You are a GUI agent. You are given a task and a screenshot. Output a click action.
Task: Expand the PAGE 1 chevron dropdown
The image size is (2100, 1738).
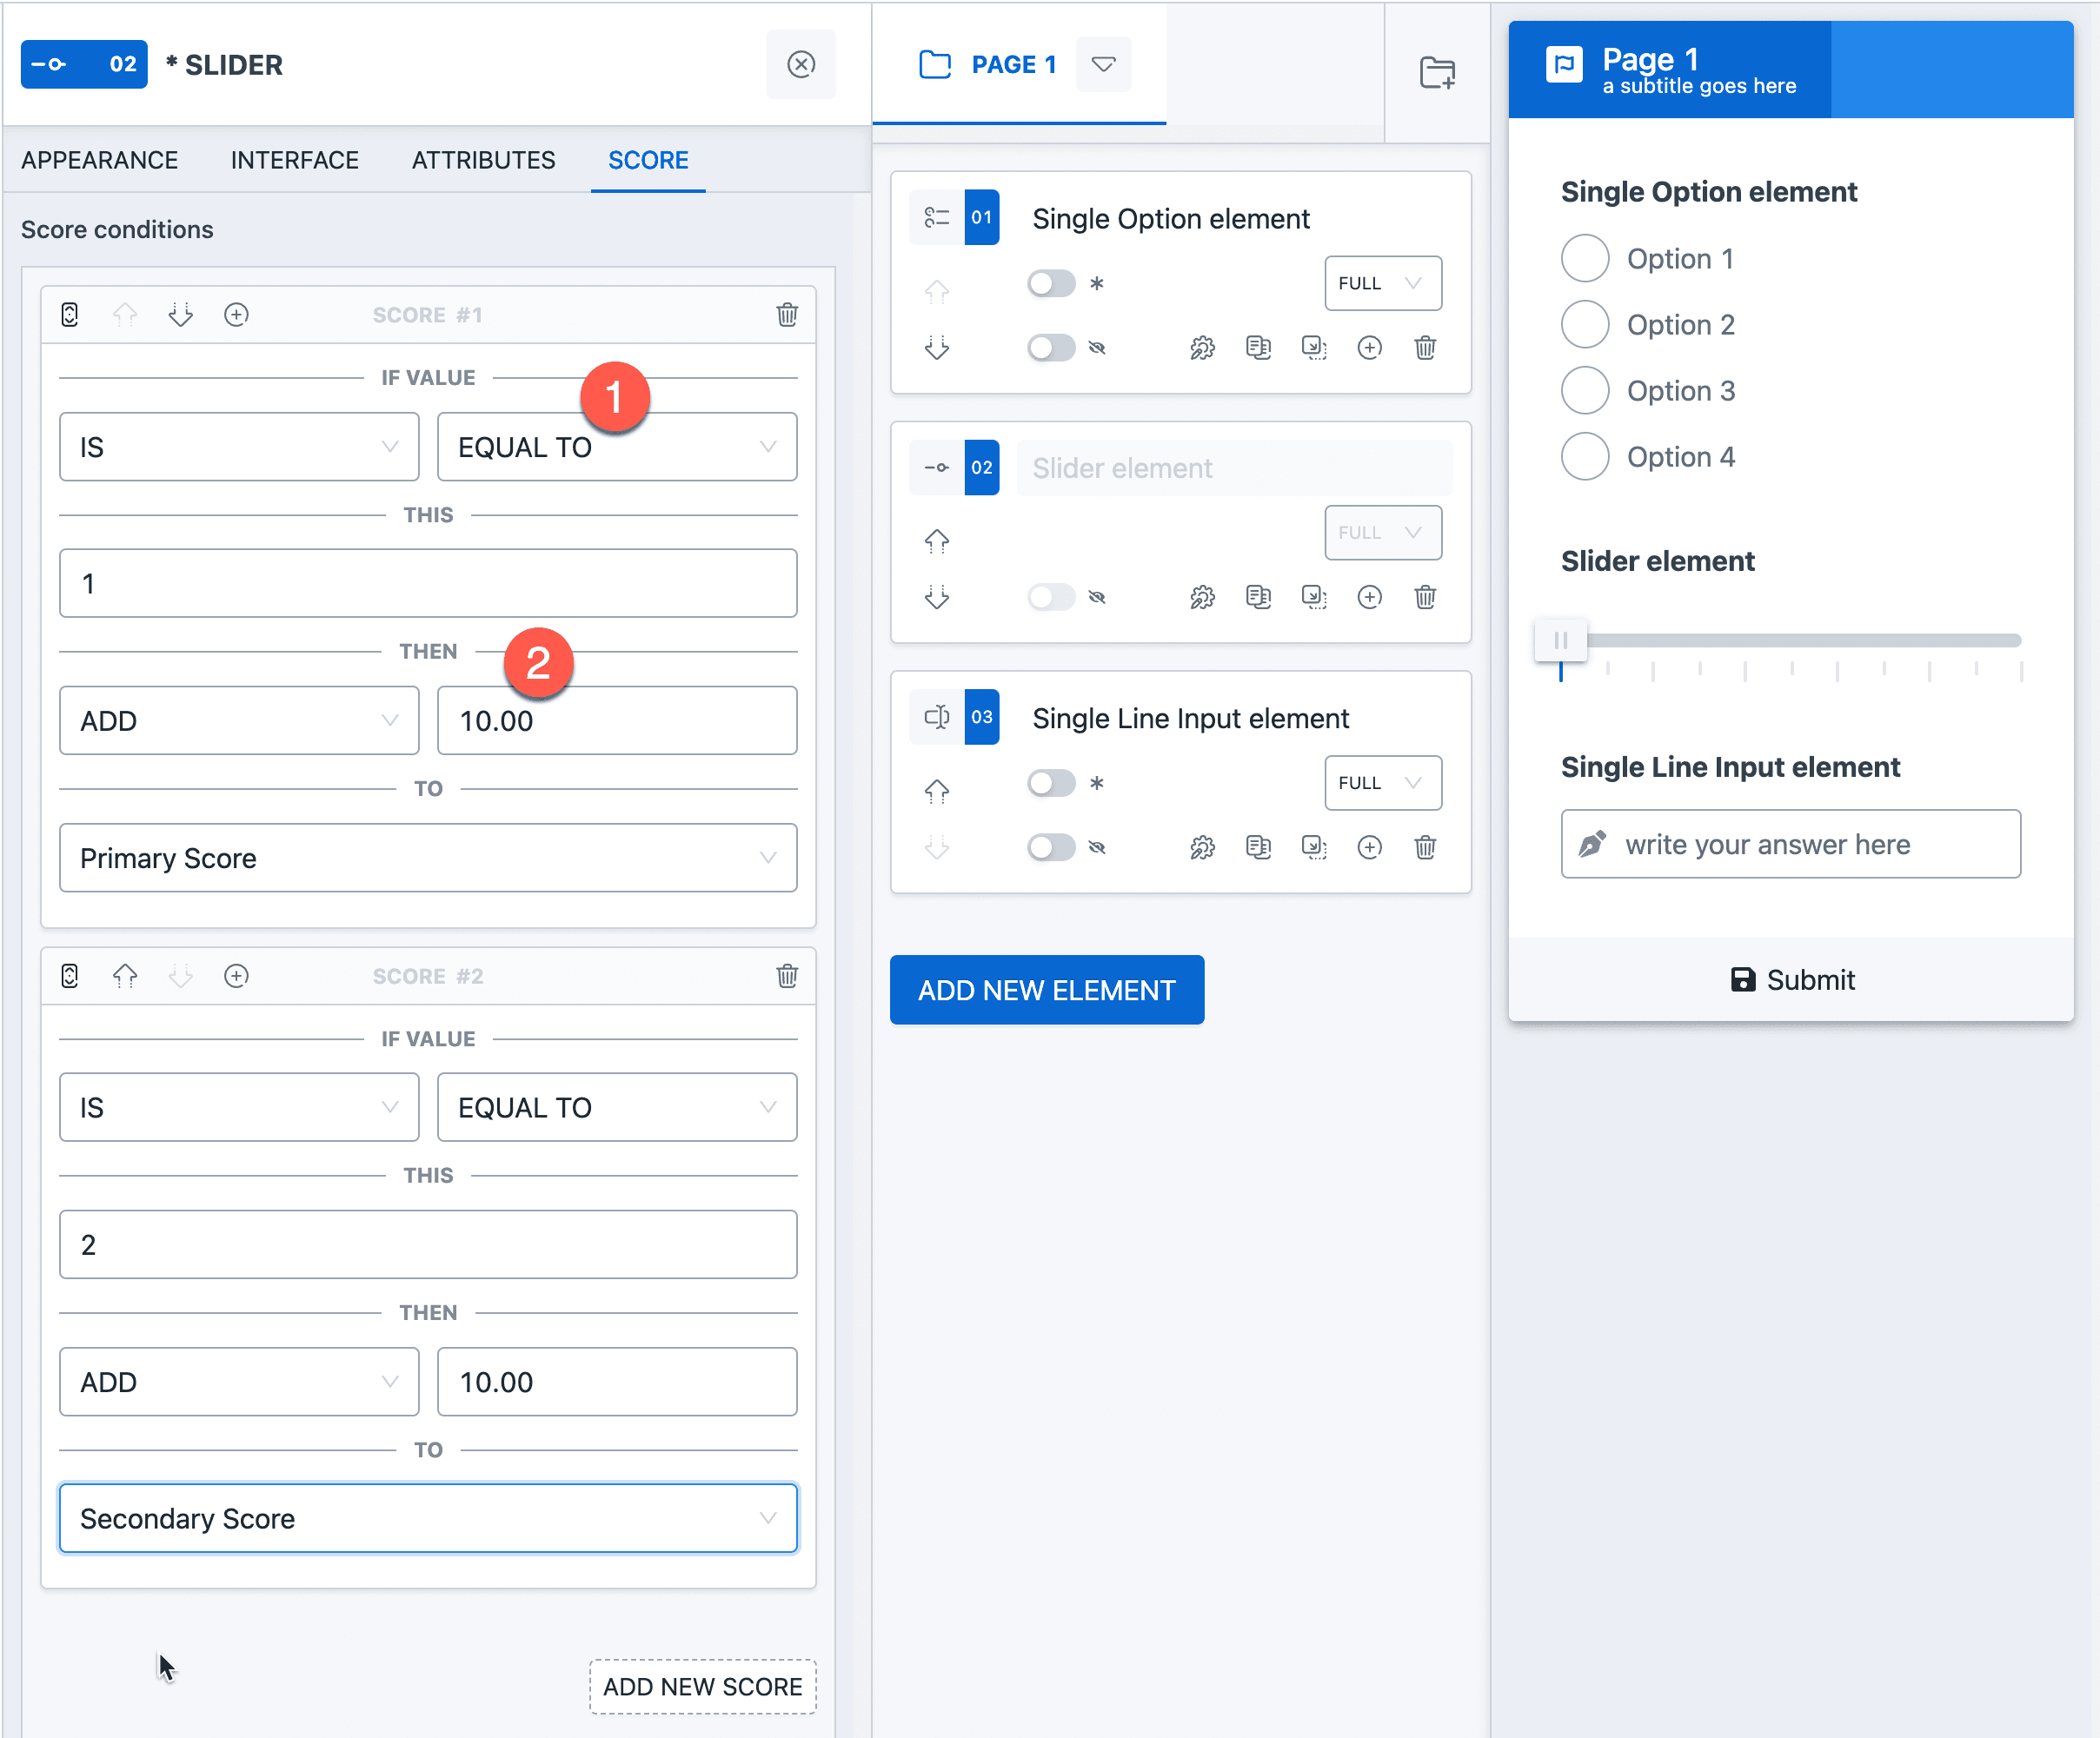1103,64
